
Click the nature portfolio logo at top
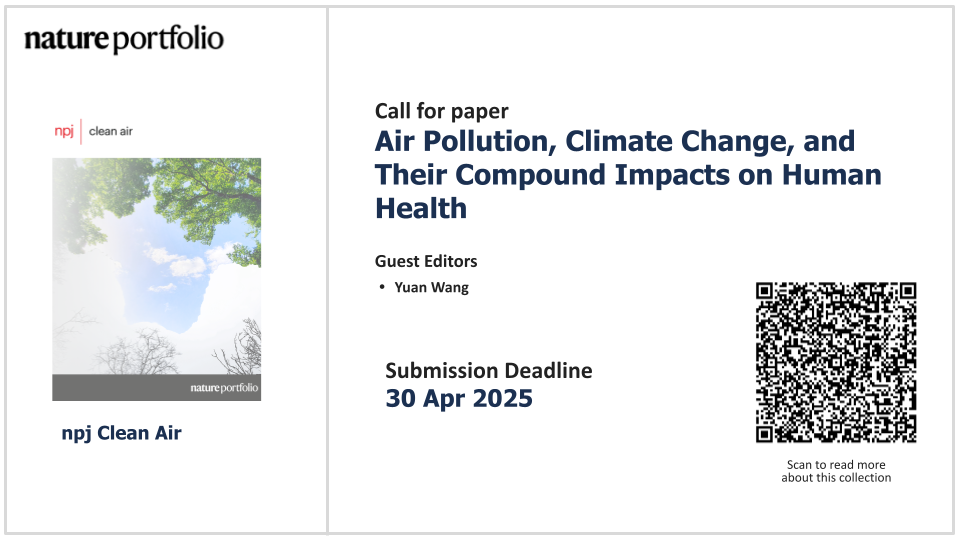tap(124, 39)
